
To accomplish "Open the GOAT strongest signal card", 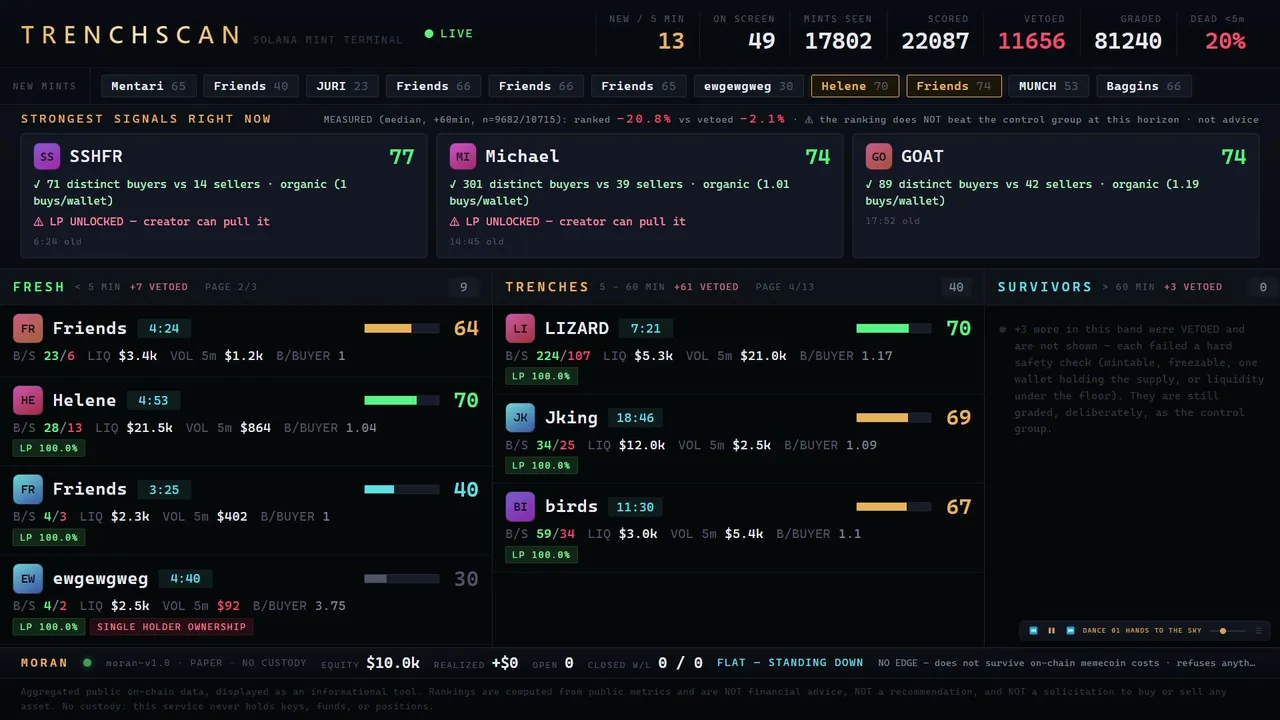I will tap(1056, 196).
